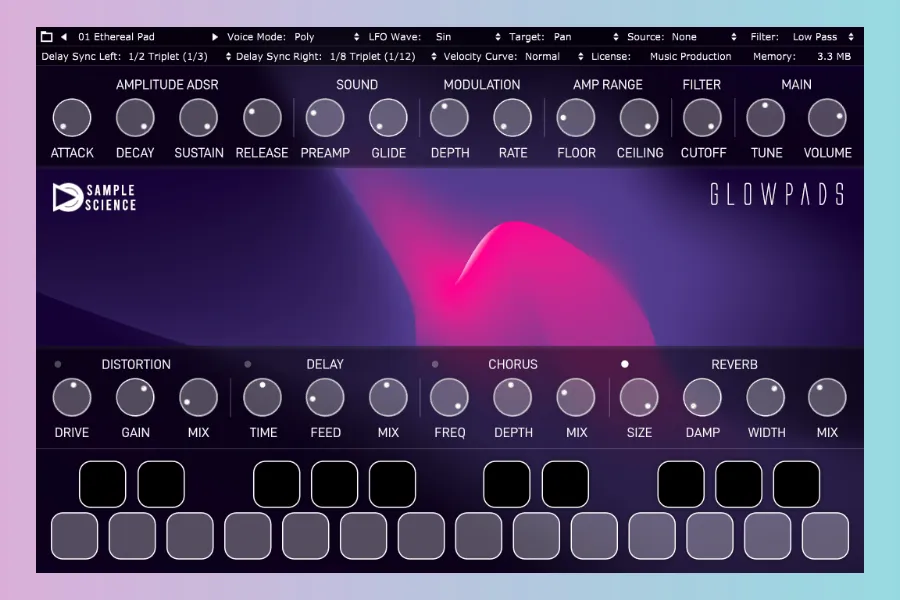
Task: Click the Reverb Mix knob
Action: (x=827, y=397)
